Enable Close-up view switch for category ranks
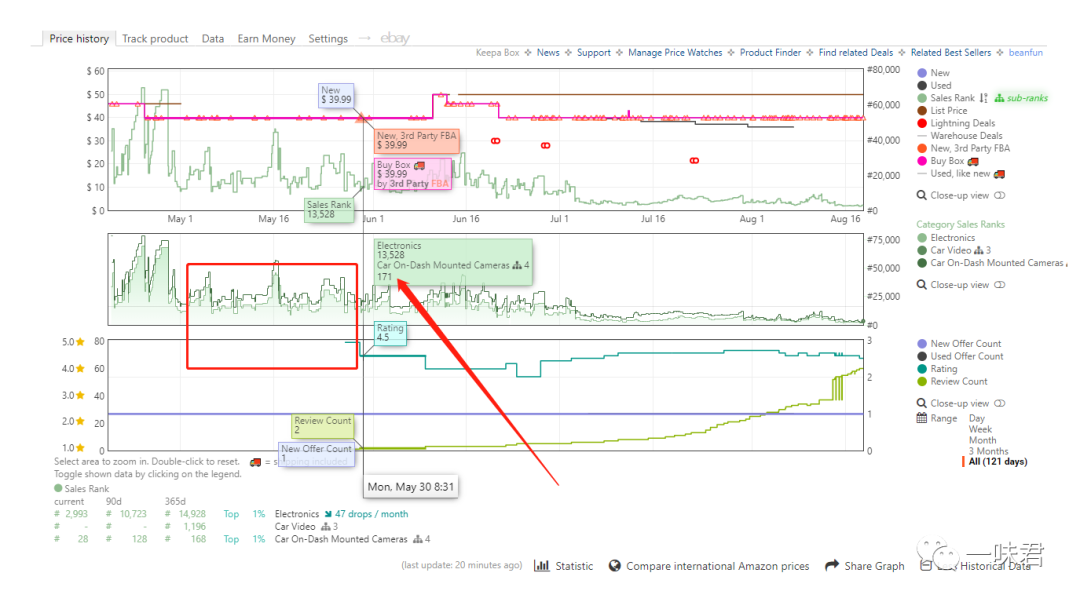The width and height of the screenshot is (1080, 602). (999, 285)
